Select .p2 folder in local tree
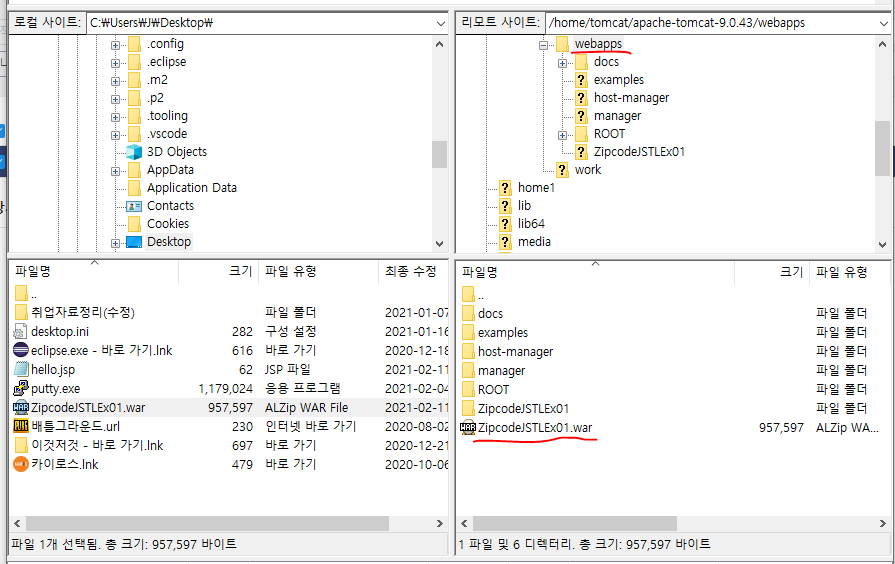Screen dimensions: 895x564 [x=155, y=98]
